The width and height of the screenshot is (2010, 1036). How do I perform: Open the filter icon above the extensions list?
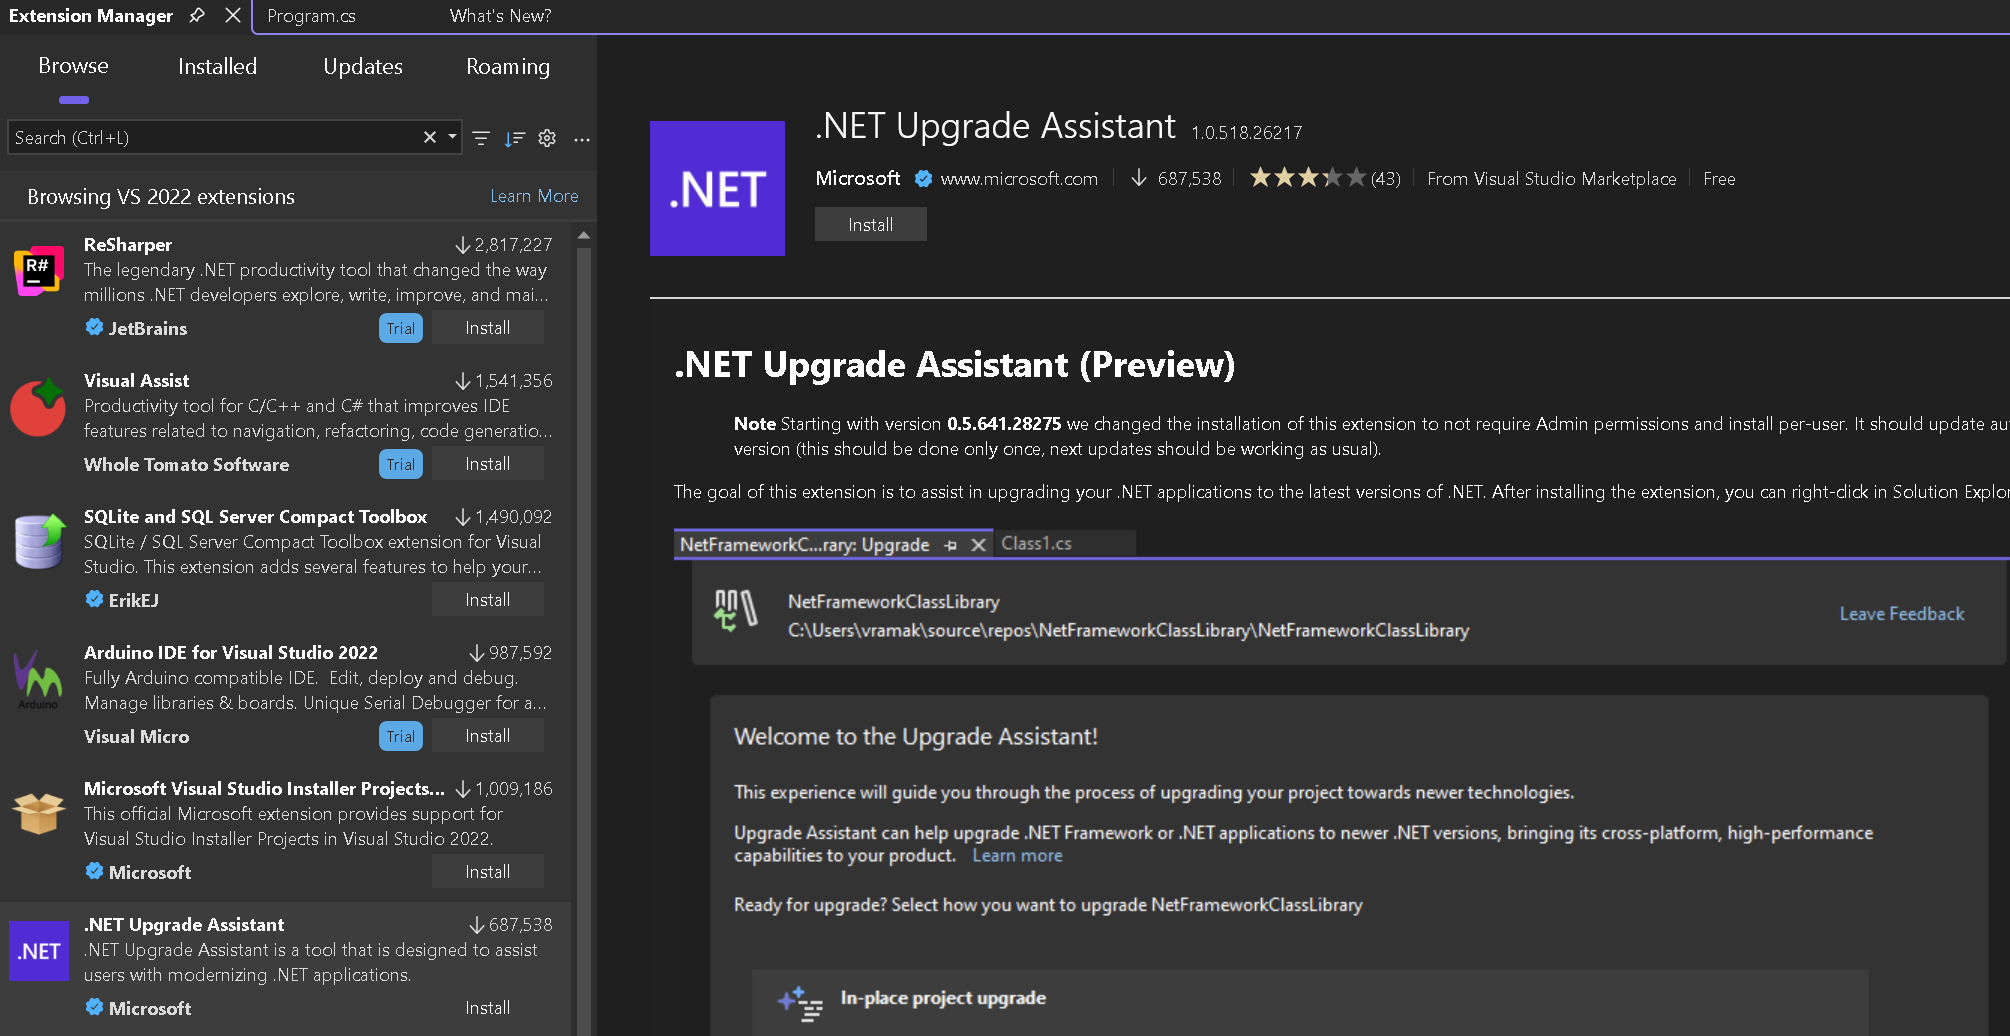pyautogui.click(x=481, y=138)
